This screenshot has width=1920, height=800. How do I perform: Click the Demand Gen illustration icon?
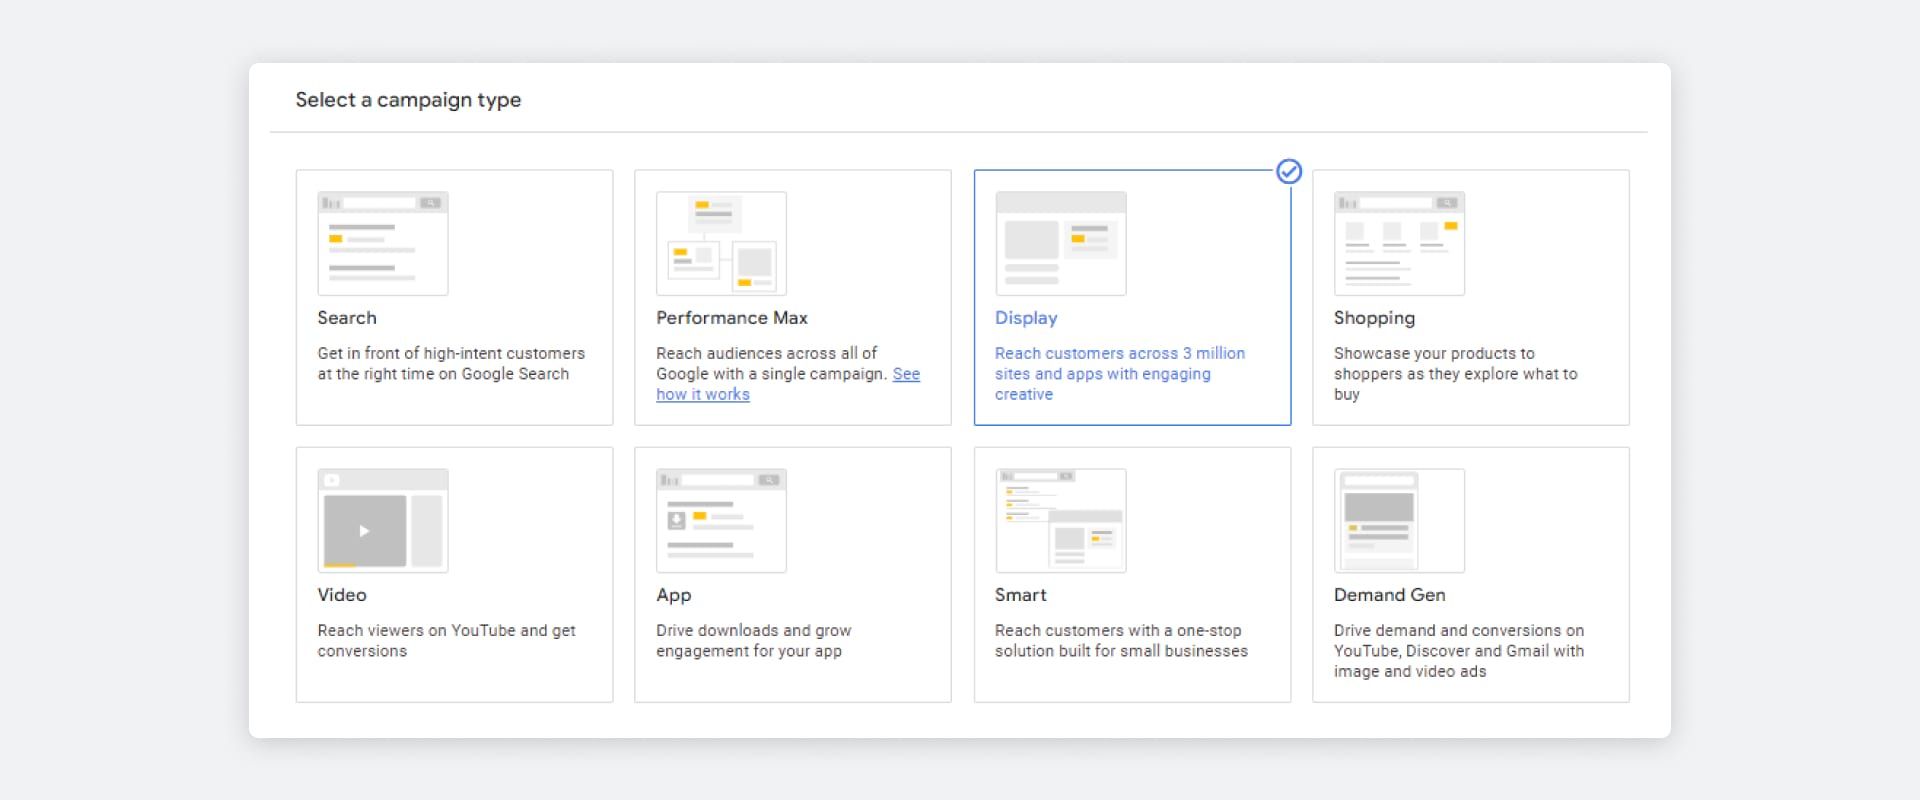click(x=1399, y=520)
